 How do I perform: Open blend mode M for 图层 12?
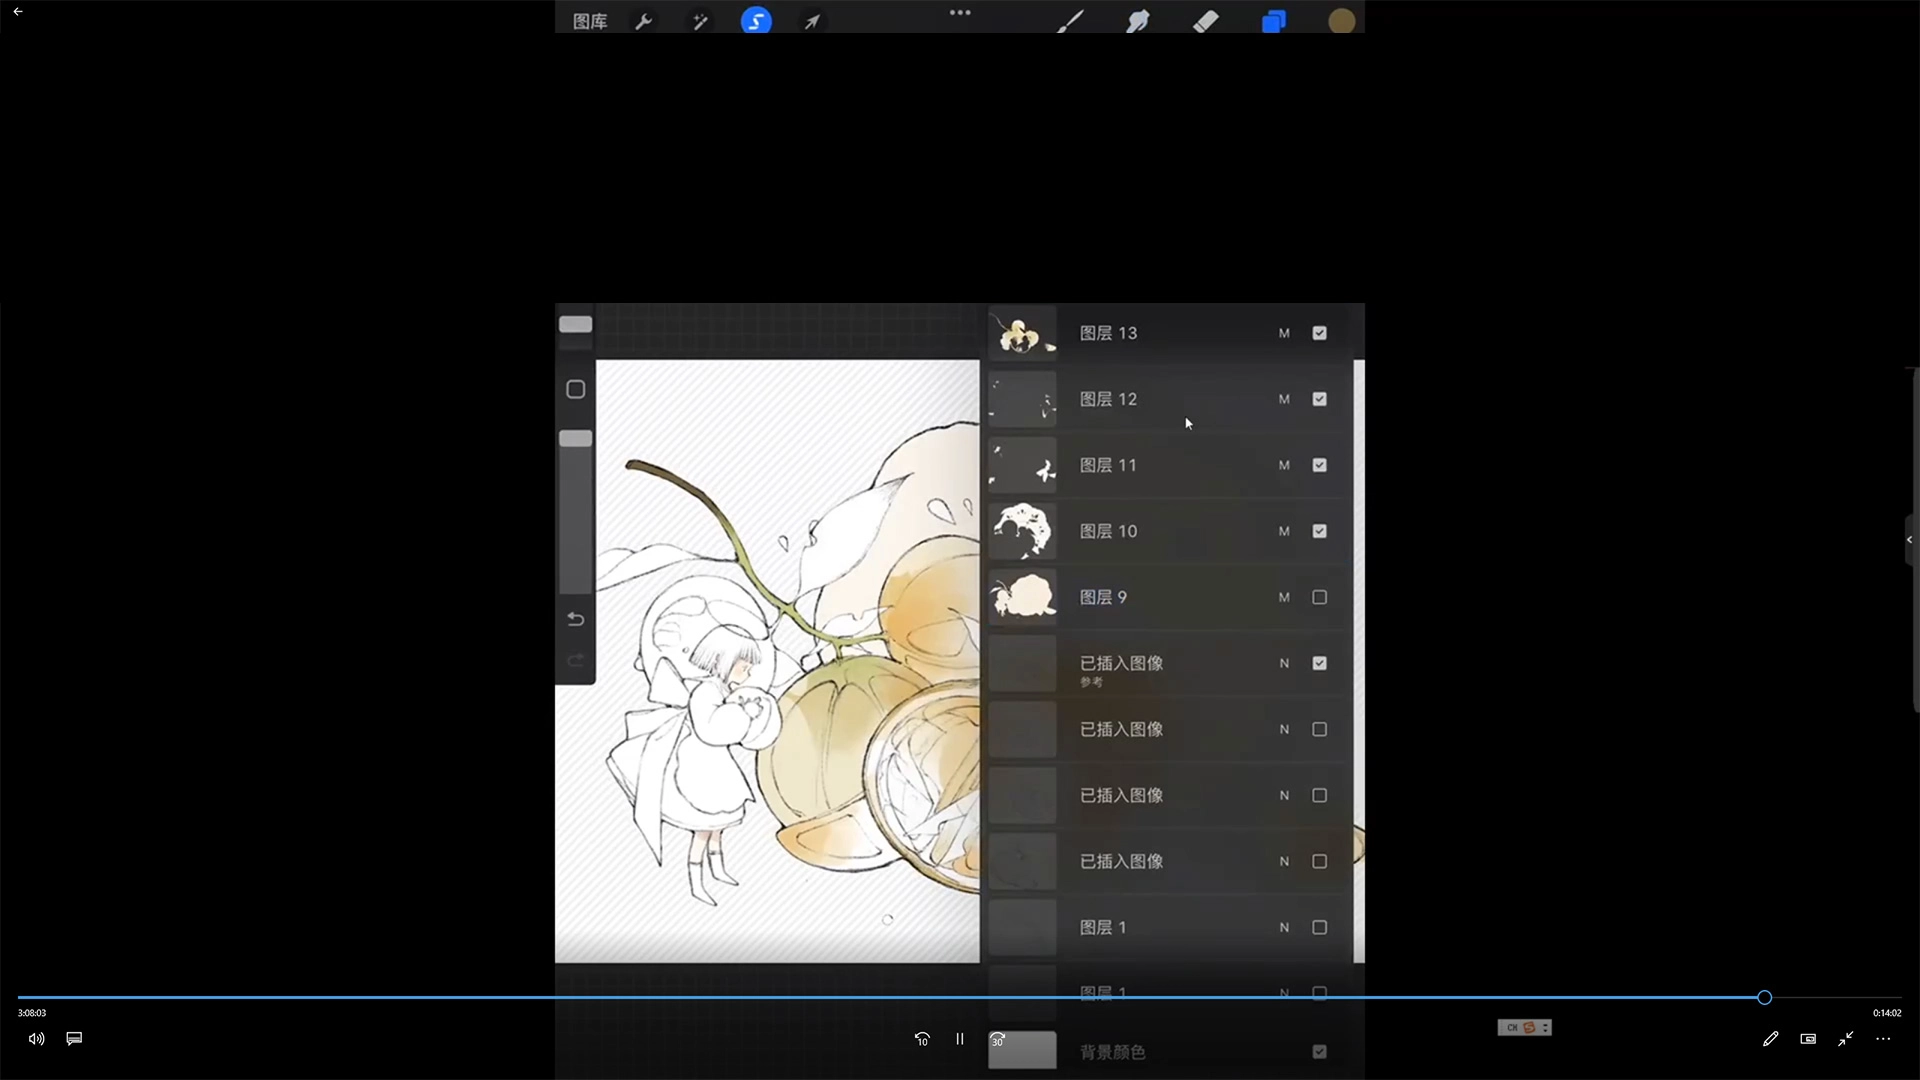(x=1284, y=399)
